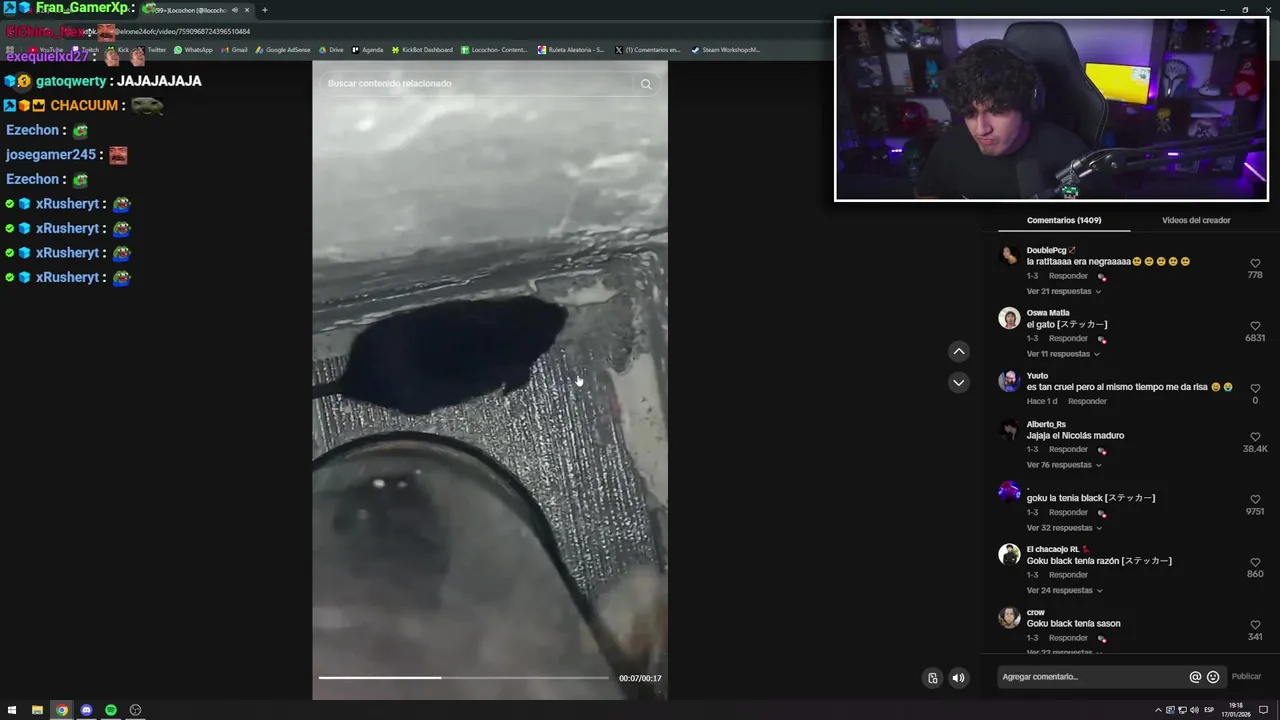Like the 'goku la tenia black' comment

(x=1255, y=499)
